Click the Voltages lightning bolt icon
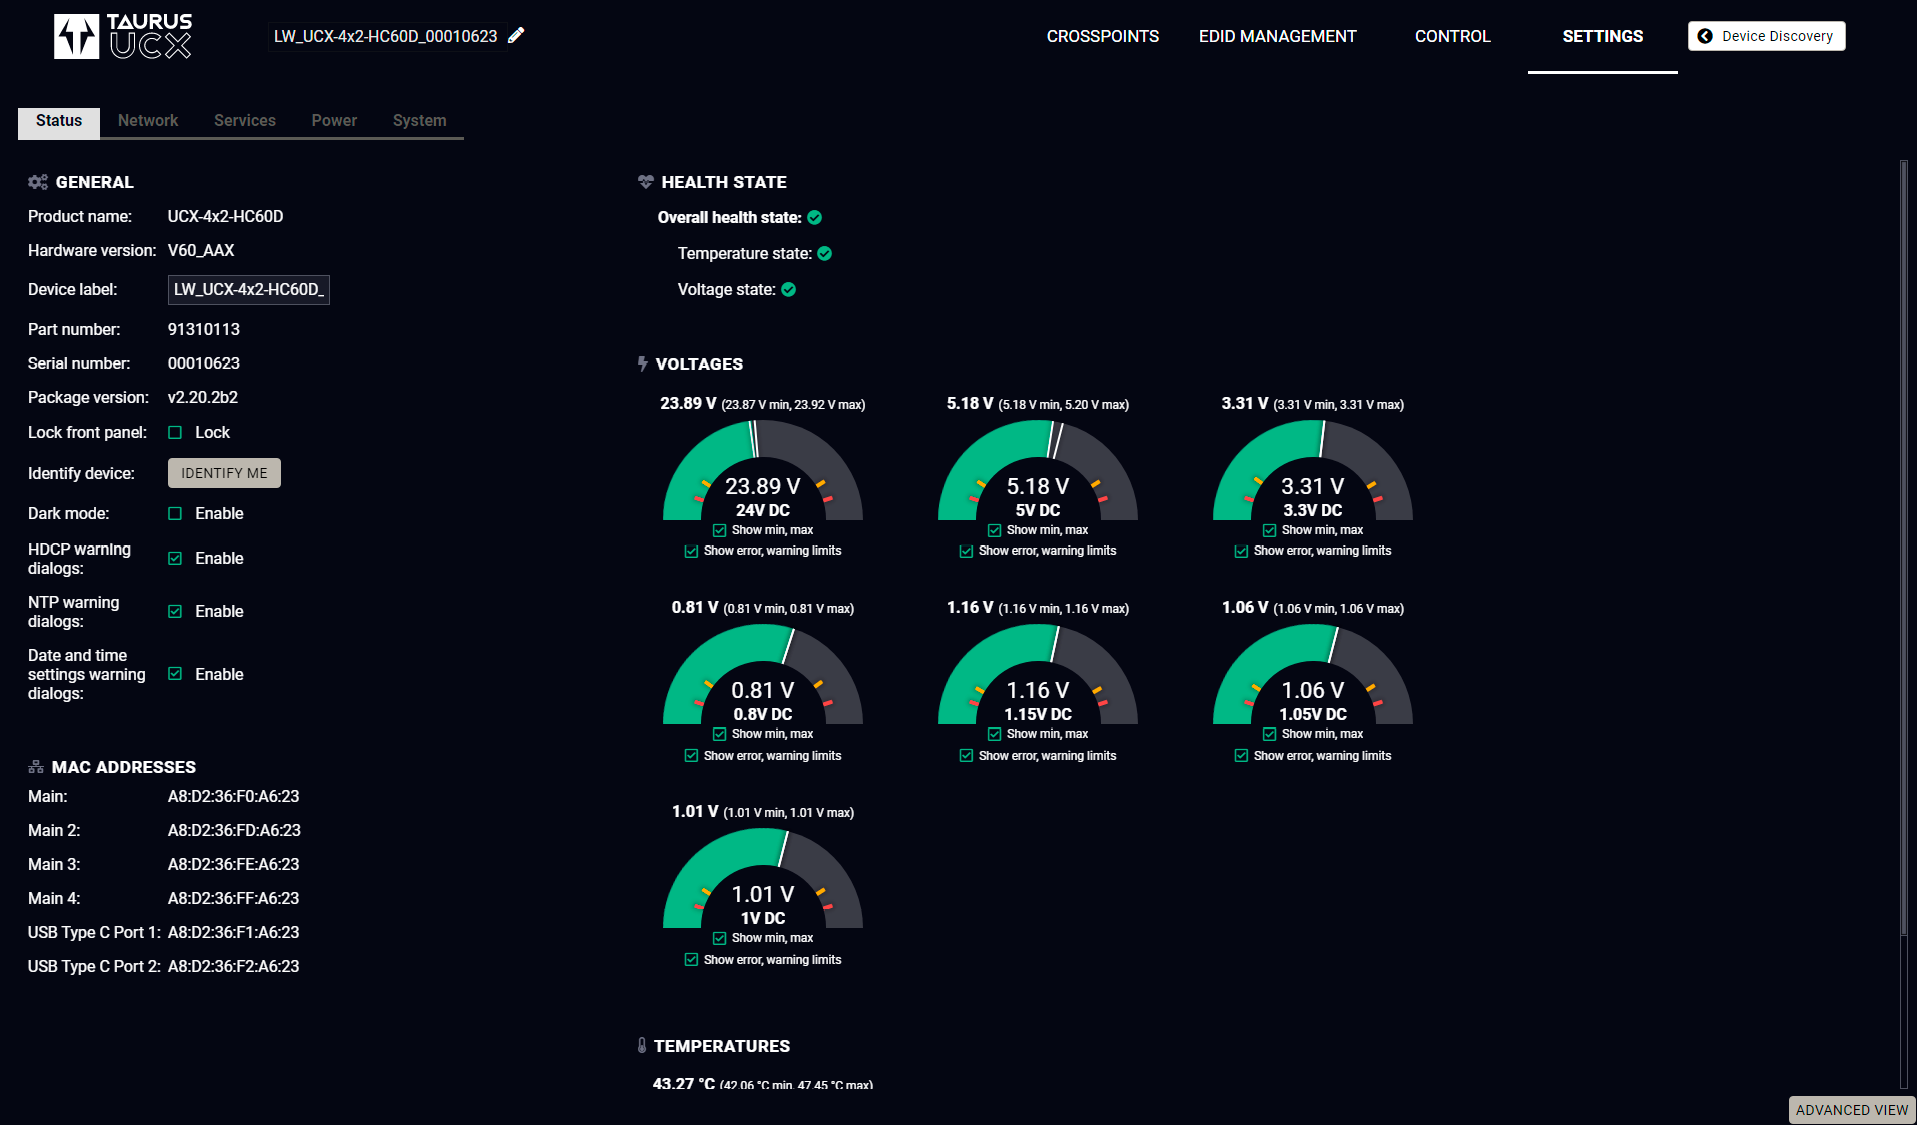The height and width of the screenshot is (1125, 1917). point(643,364)
